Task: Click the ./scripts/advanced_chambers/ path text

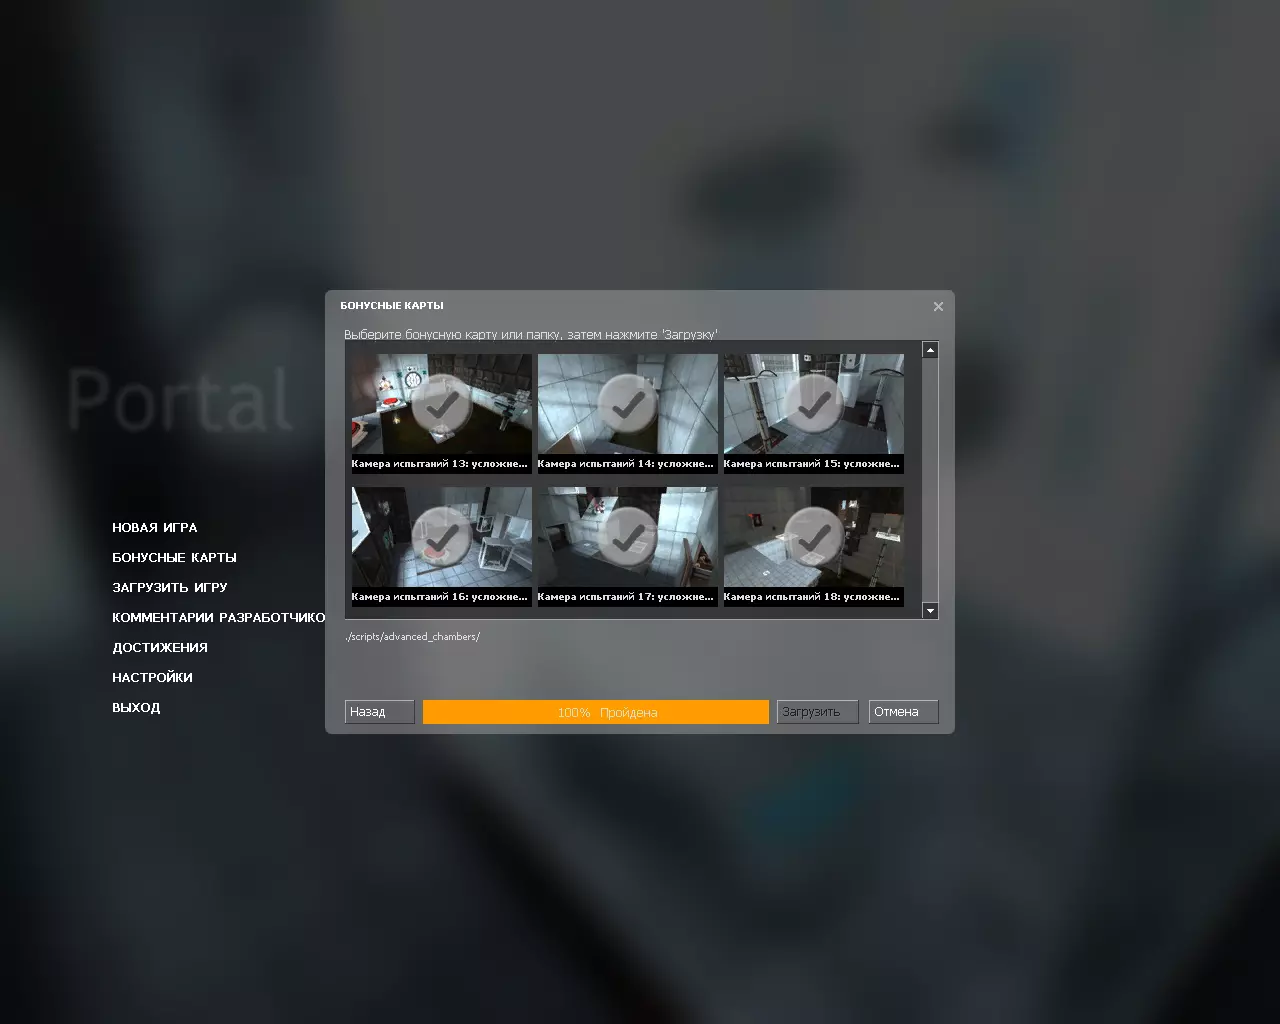Action: coord(412,637)
